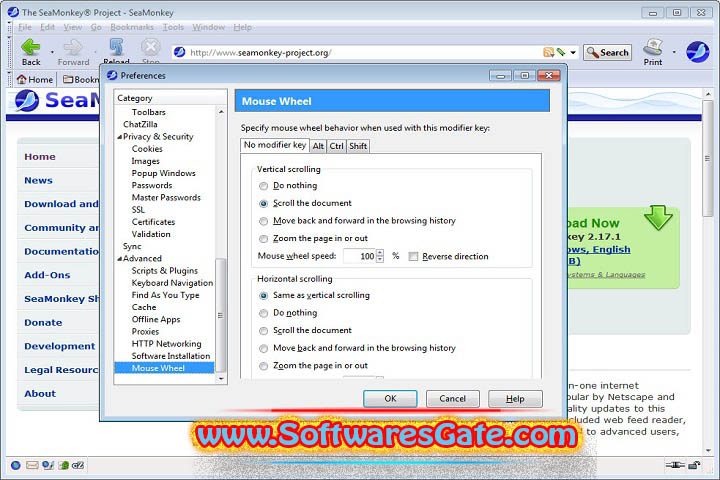Click the Forward arrow toolbar icon
The image size is (720, 480).
coord(73,47)
